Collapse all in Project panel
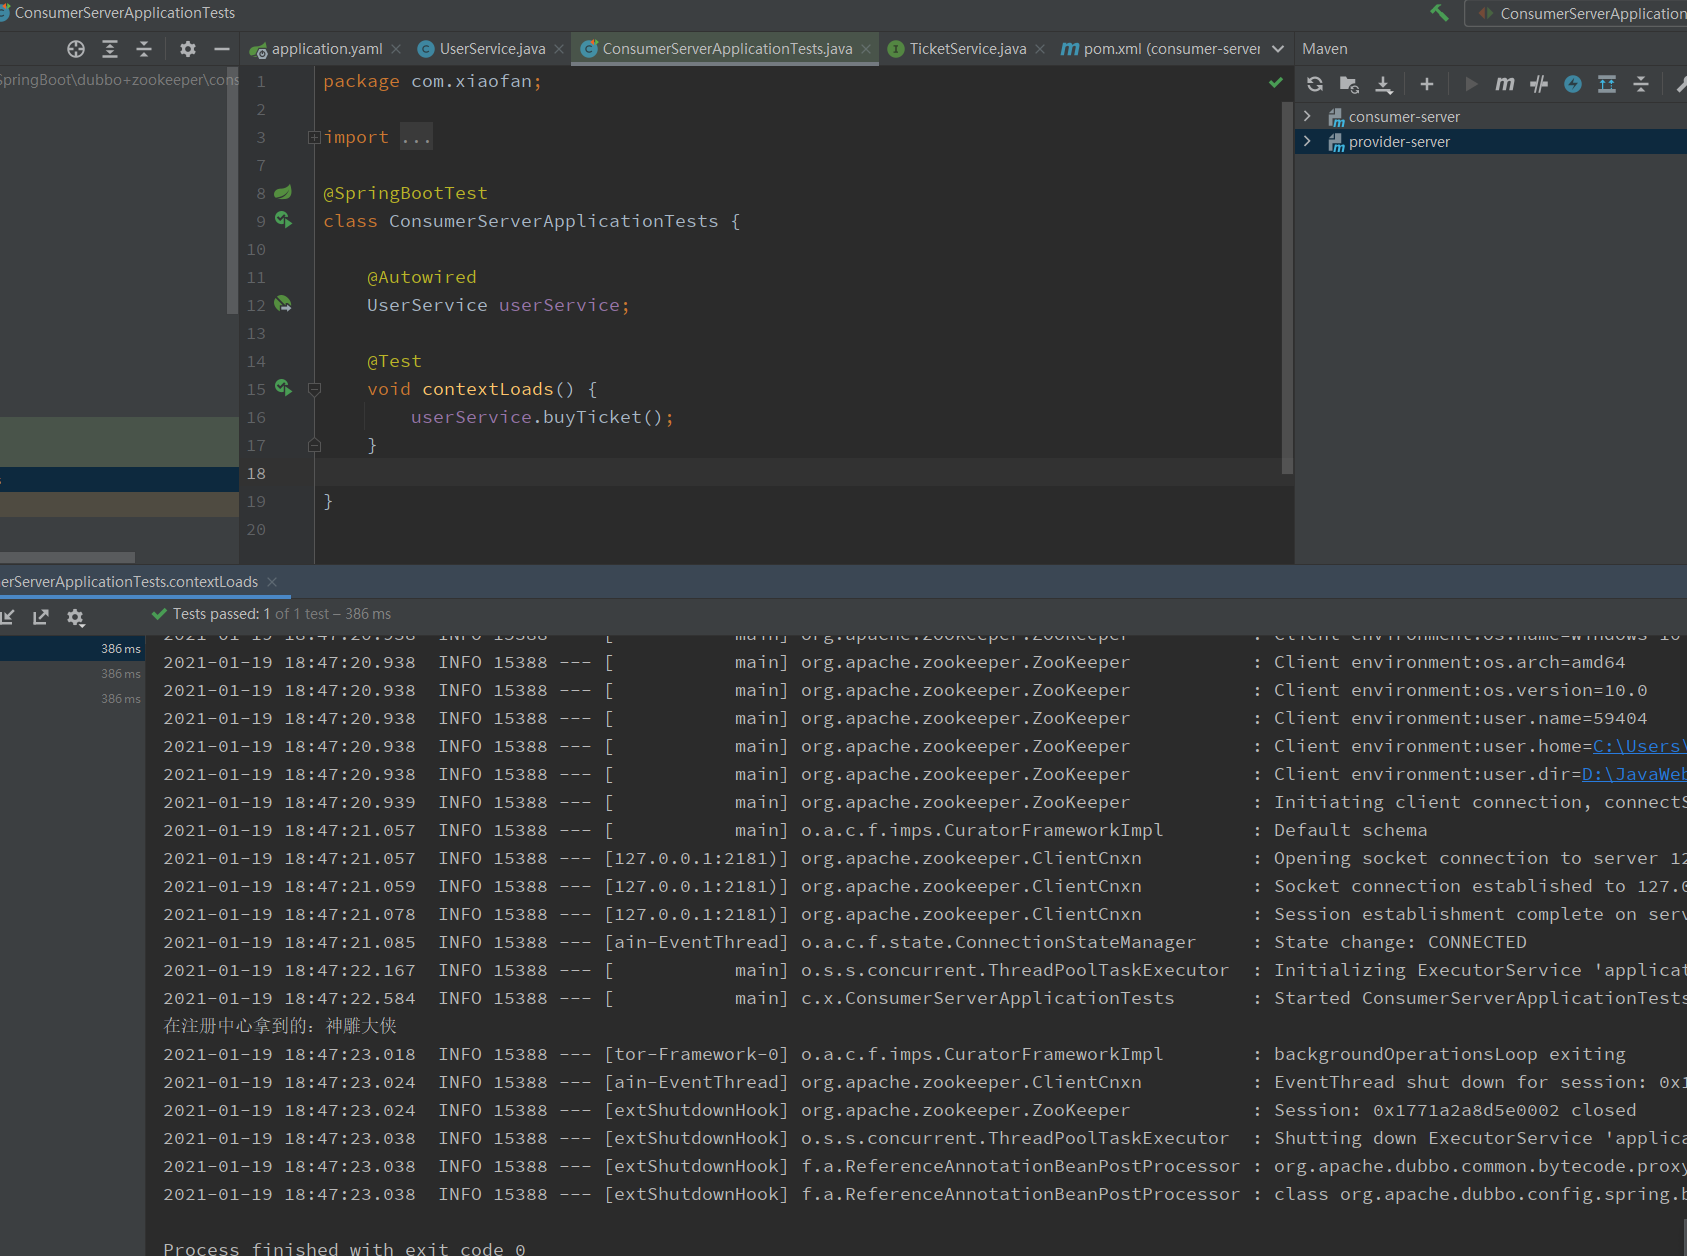The width and height of the screenshot is (1687, 1256). click(144, 49)
